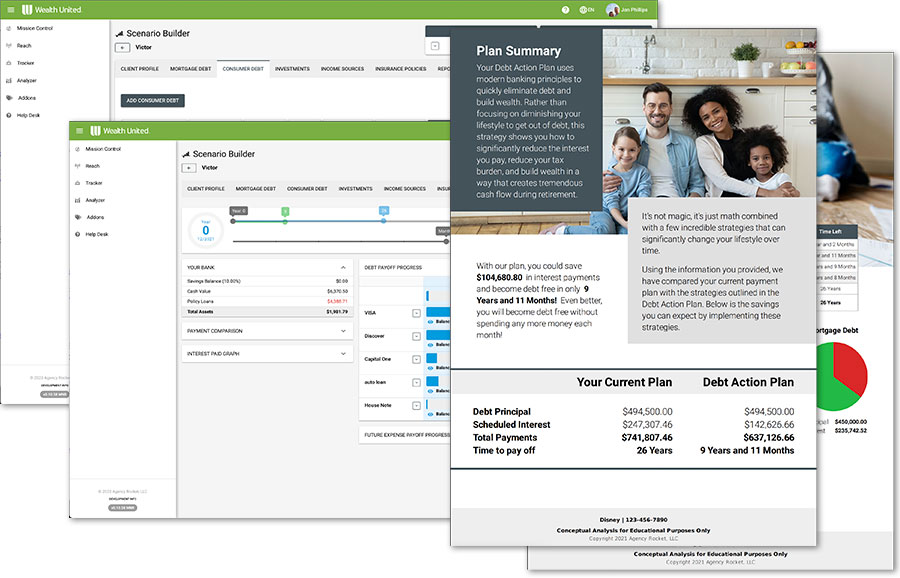Open the dropdown box at the back window's right edge
This screenshot has width=900, height=578.
[435, 46]
